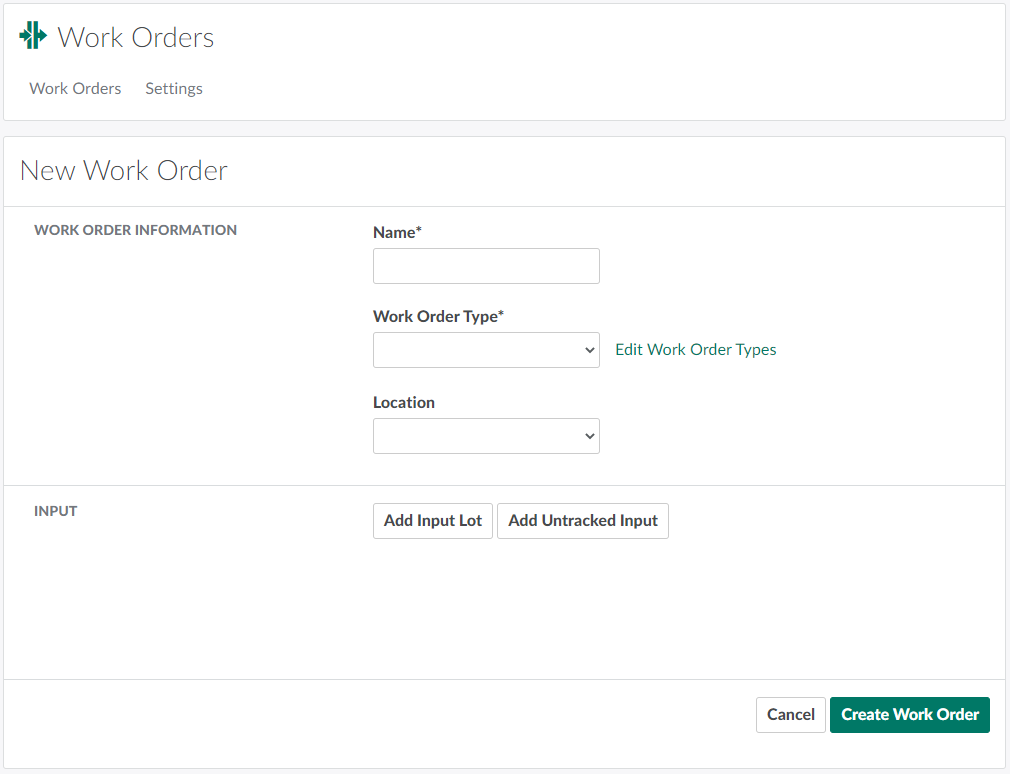Click the Location field label
Viewport: 1010px width, 774px height.
click(x=403, y=402)
